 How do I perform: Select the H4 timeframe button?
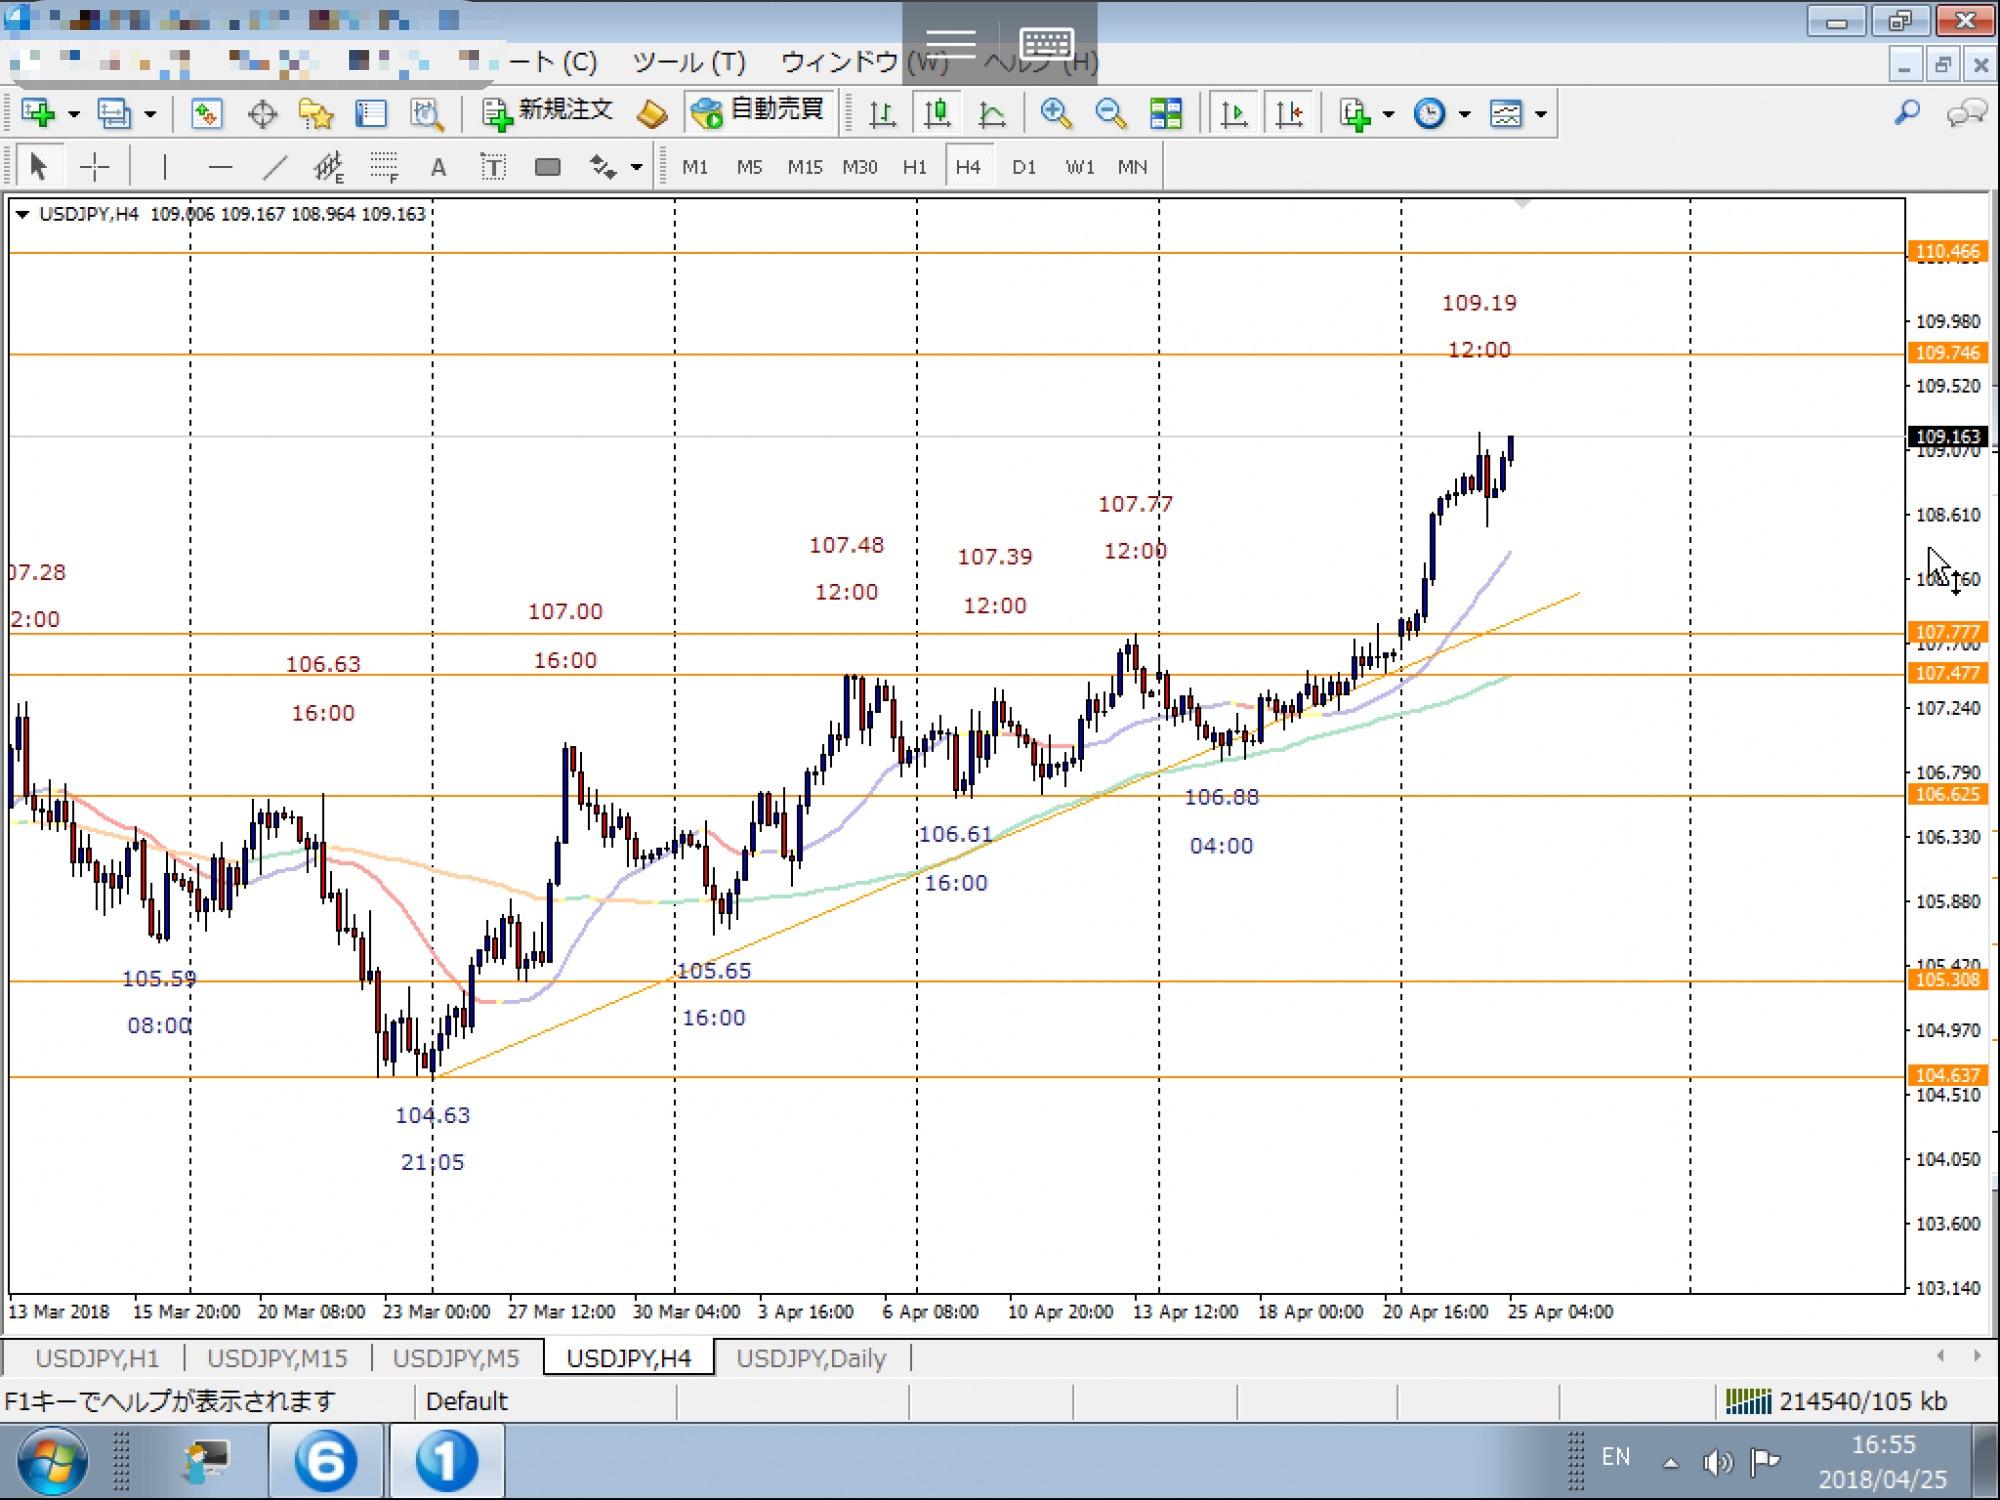[x=968, y=167]
